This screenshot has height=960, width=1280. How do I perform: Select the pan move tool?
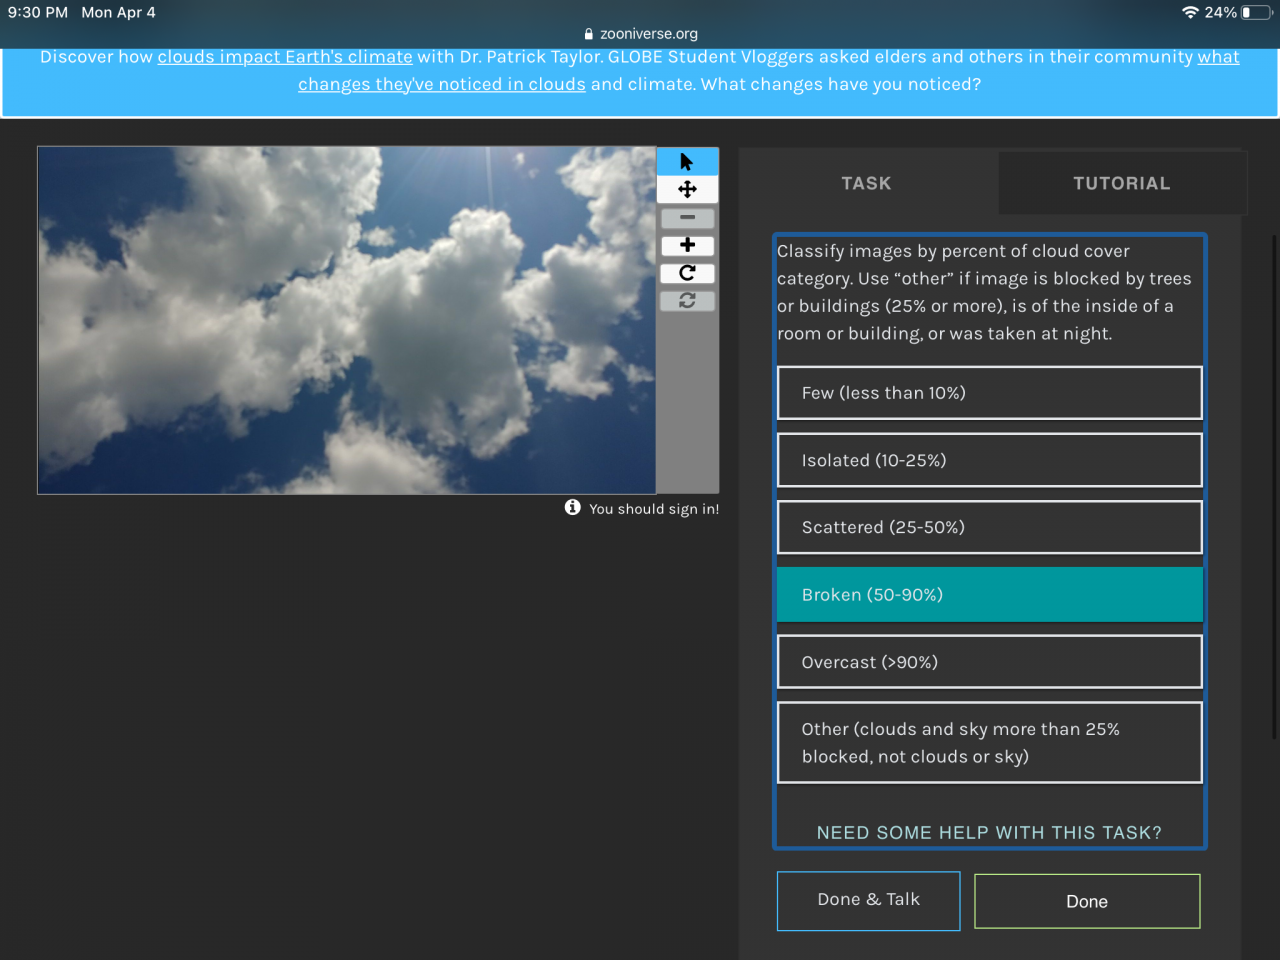coord(687,190)
